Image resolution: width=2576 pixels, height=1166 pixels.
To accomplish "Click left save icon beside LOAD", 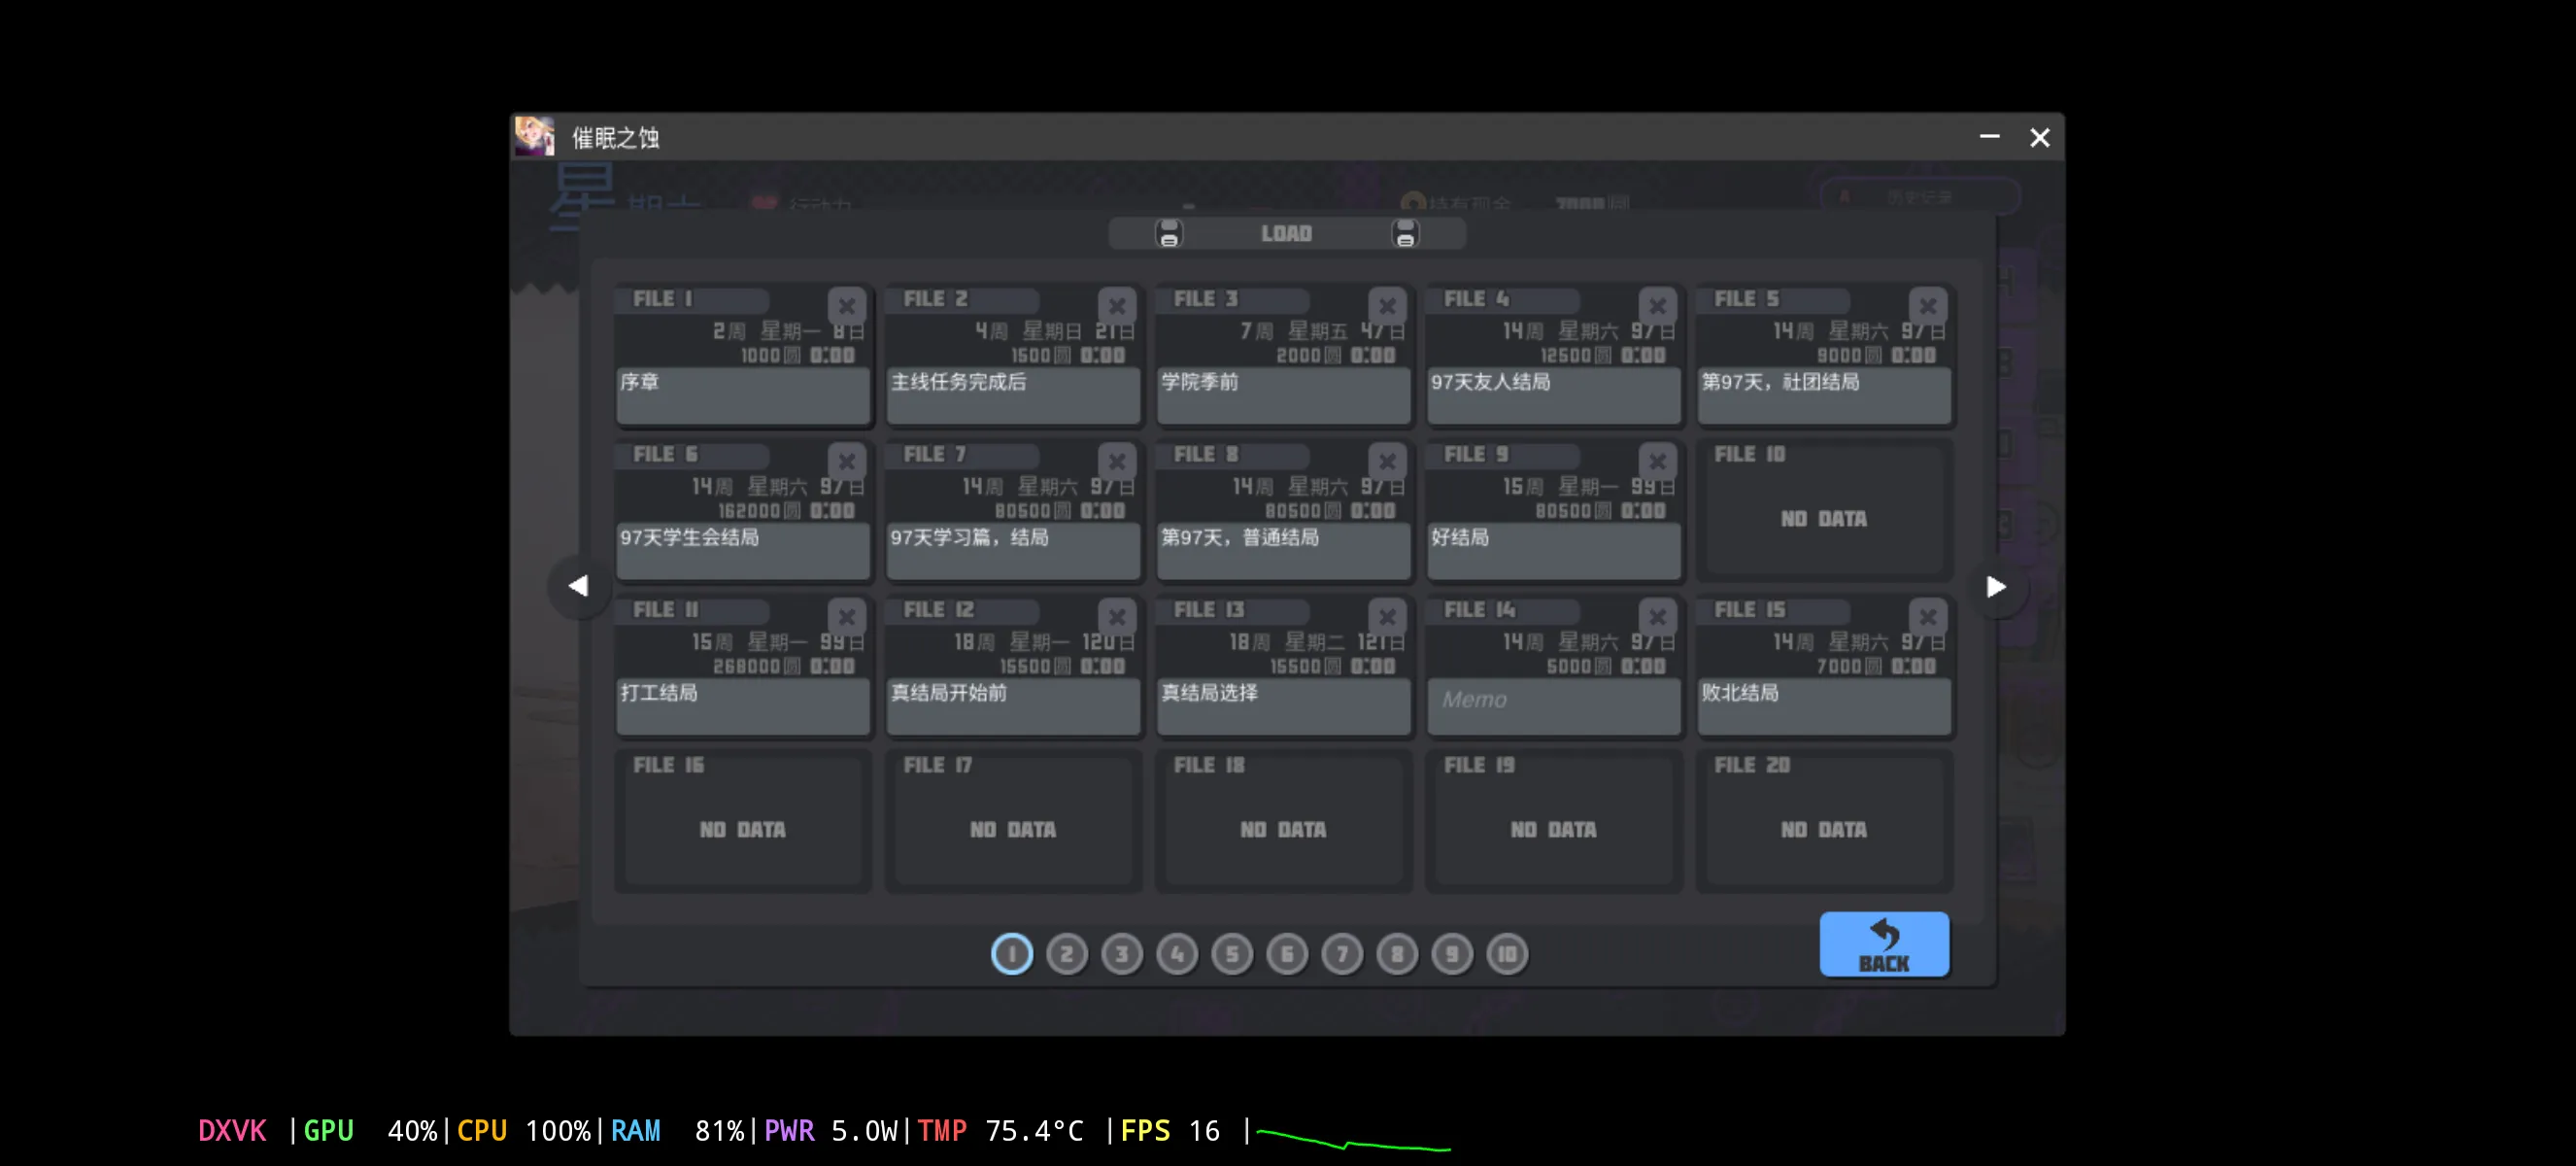I will coord(1168,234).
